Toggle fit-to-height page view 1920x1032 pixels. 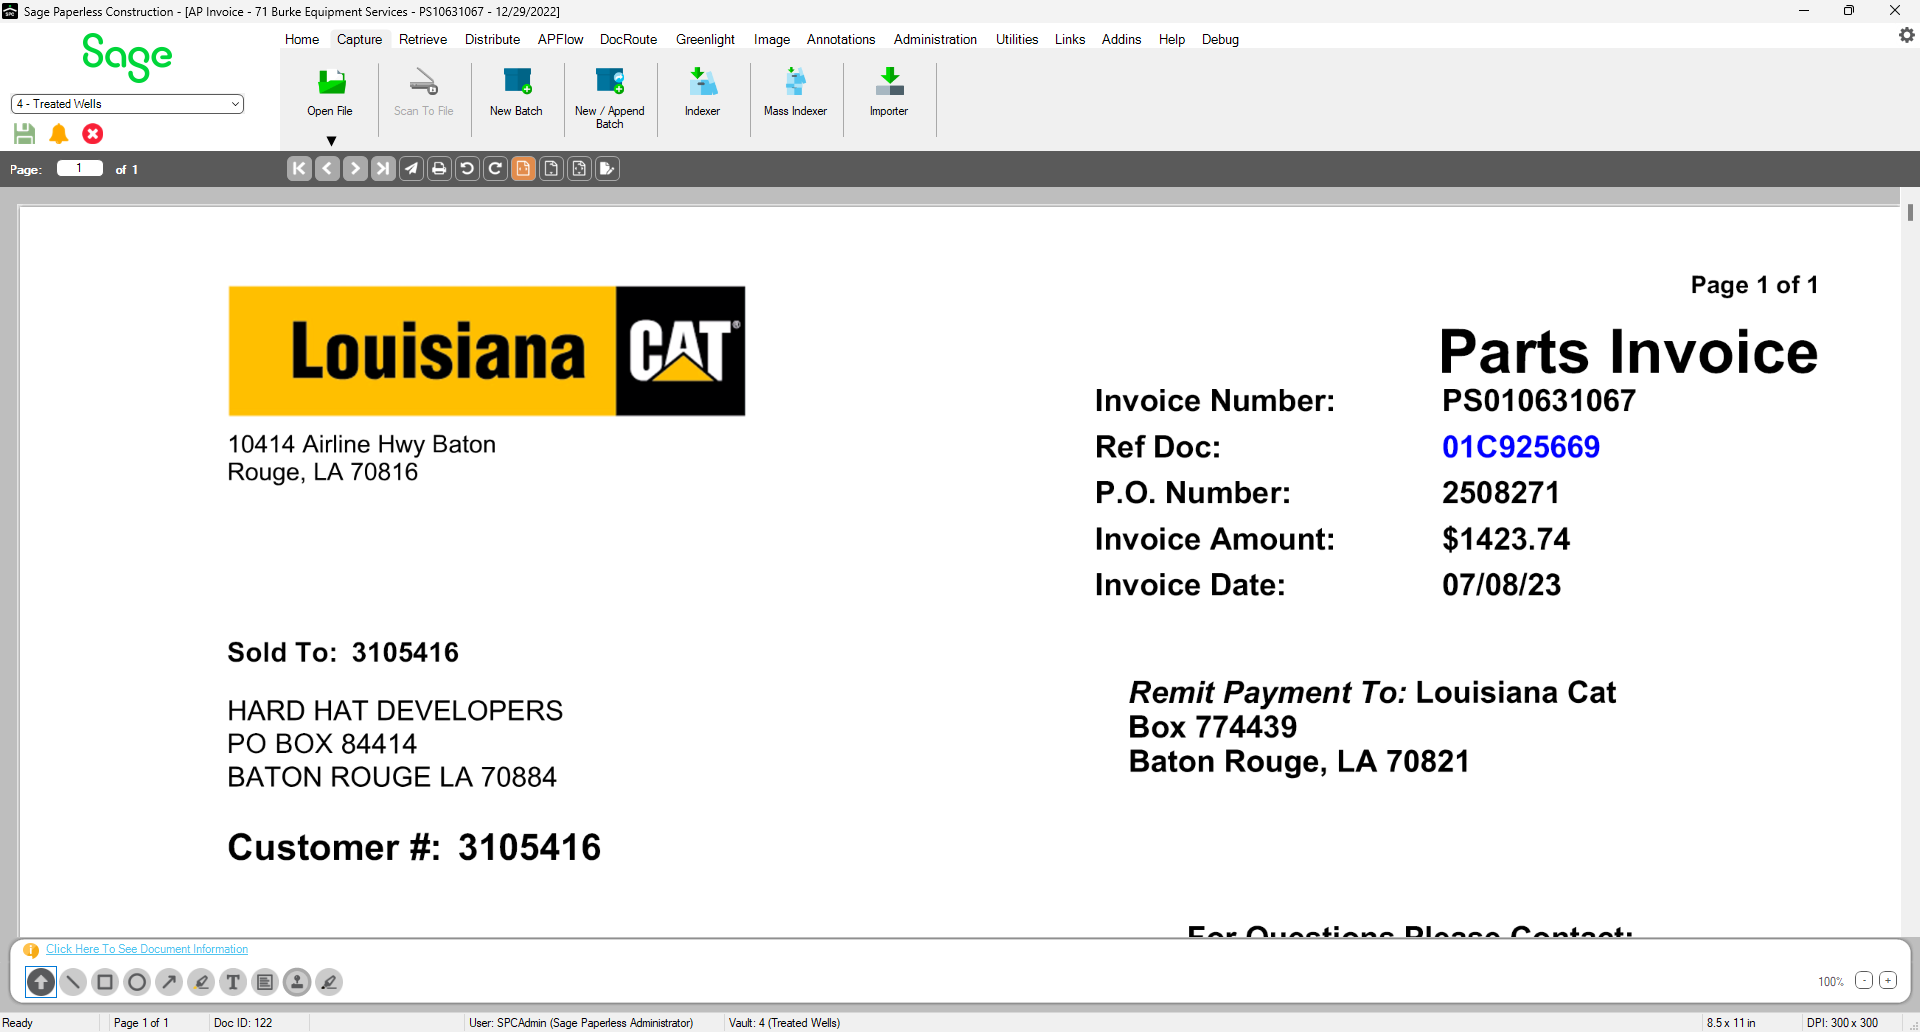551,169
